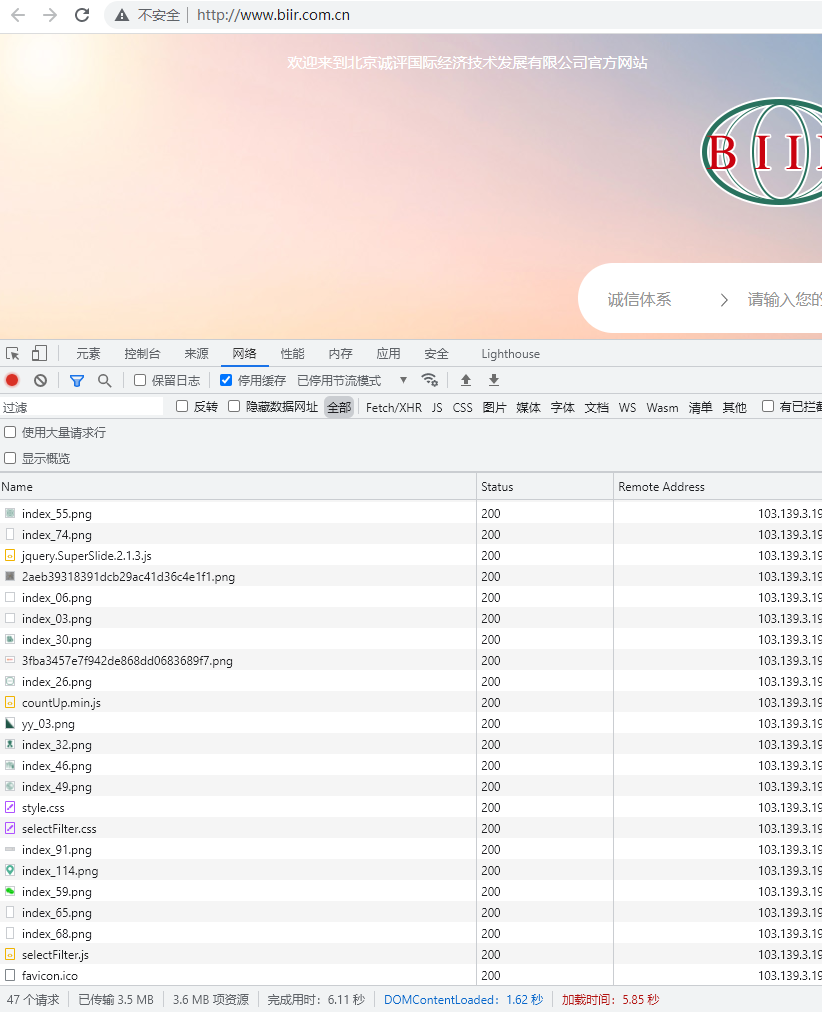
Task: Clear the network request log
Action: [x=40, y=380]
